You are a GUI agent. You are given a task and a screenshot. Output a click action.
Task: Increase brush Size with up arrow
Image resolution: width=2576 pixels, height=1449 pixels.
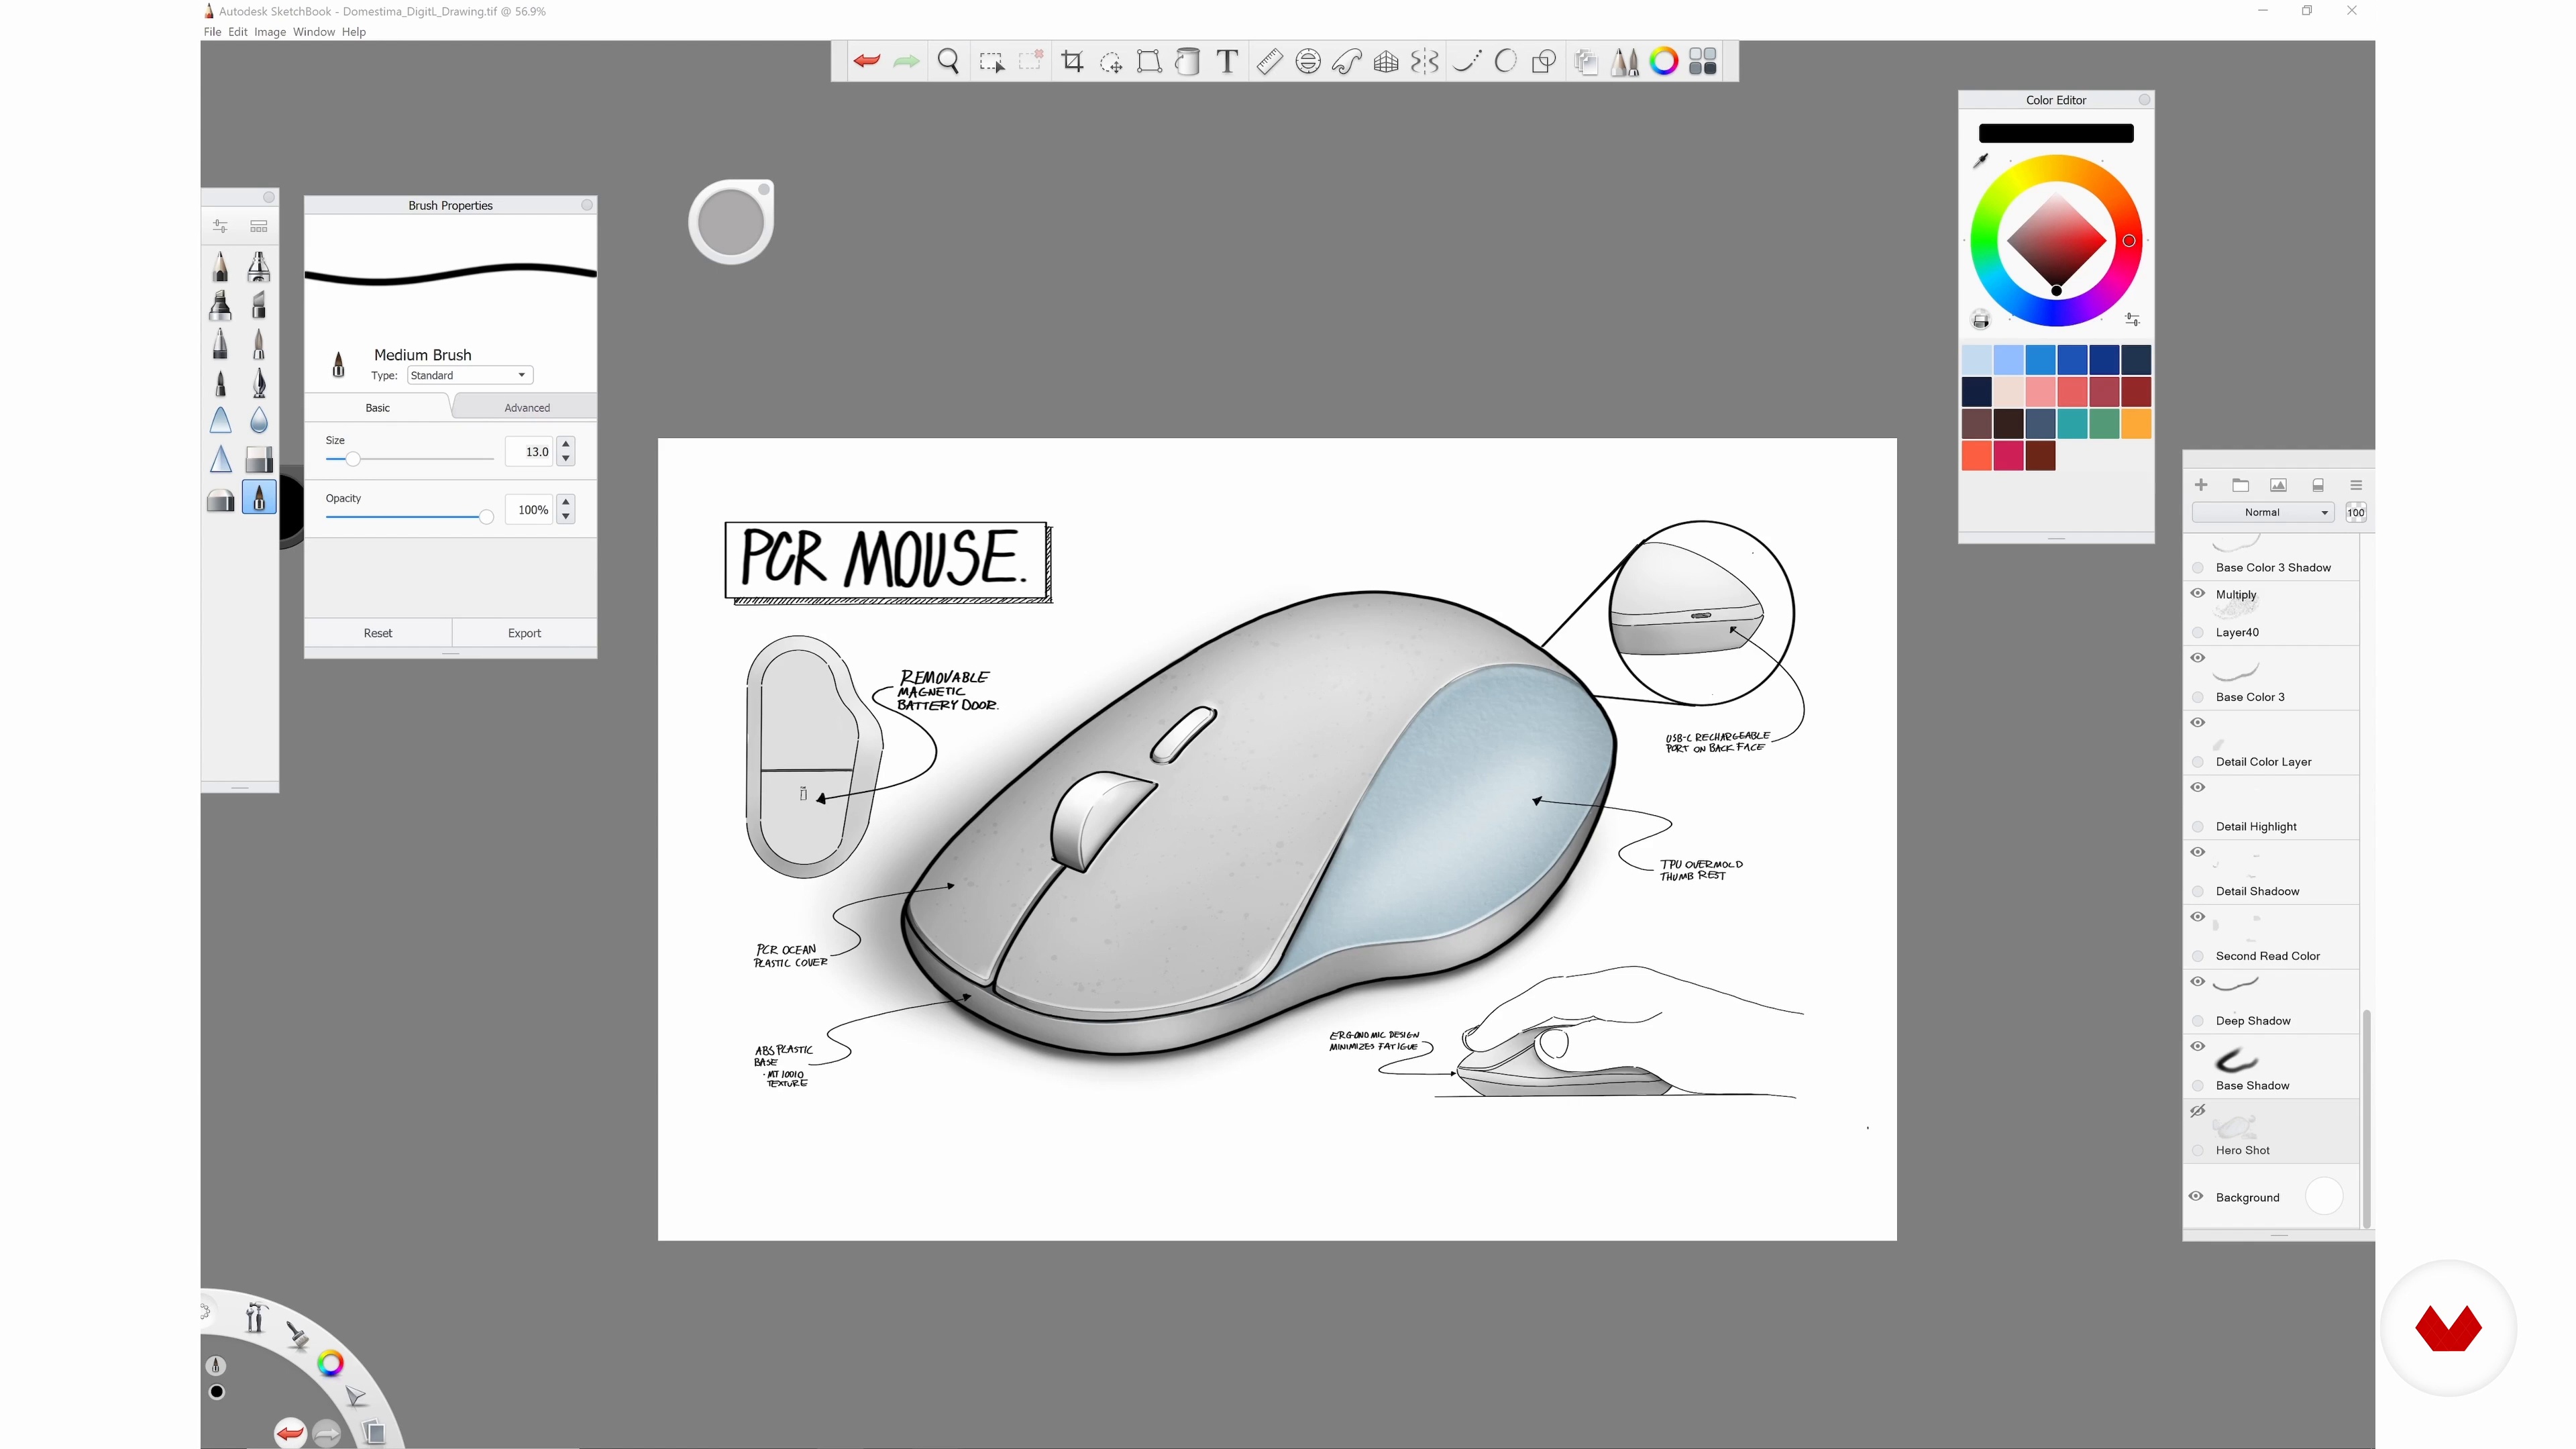click(566, 443)
